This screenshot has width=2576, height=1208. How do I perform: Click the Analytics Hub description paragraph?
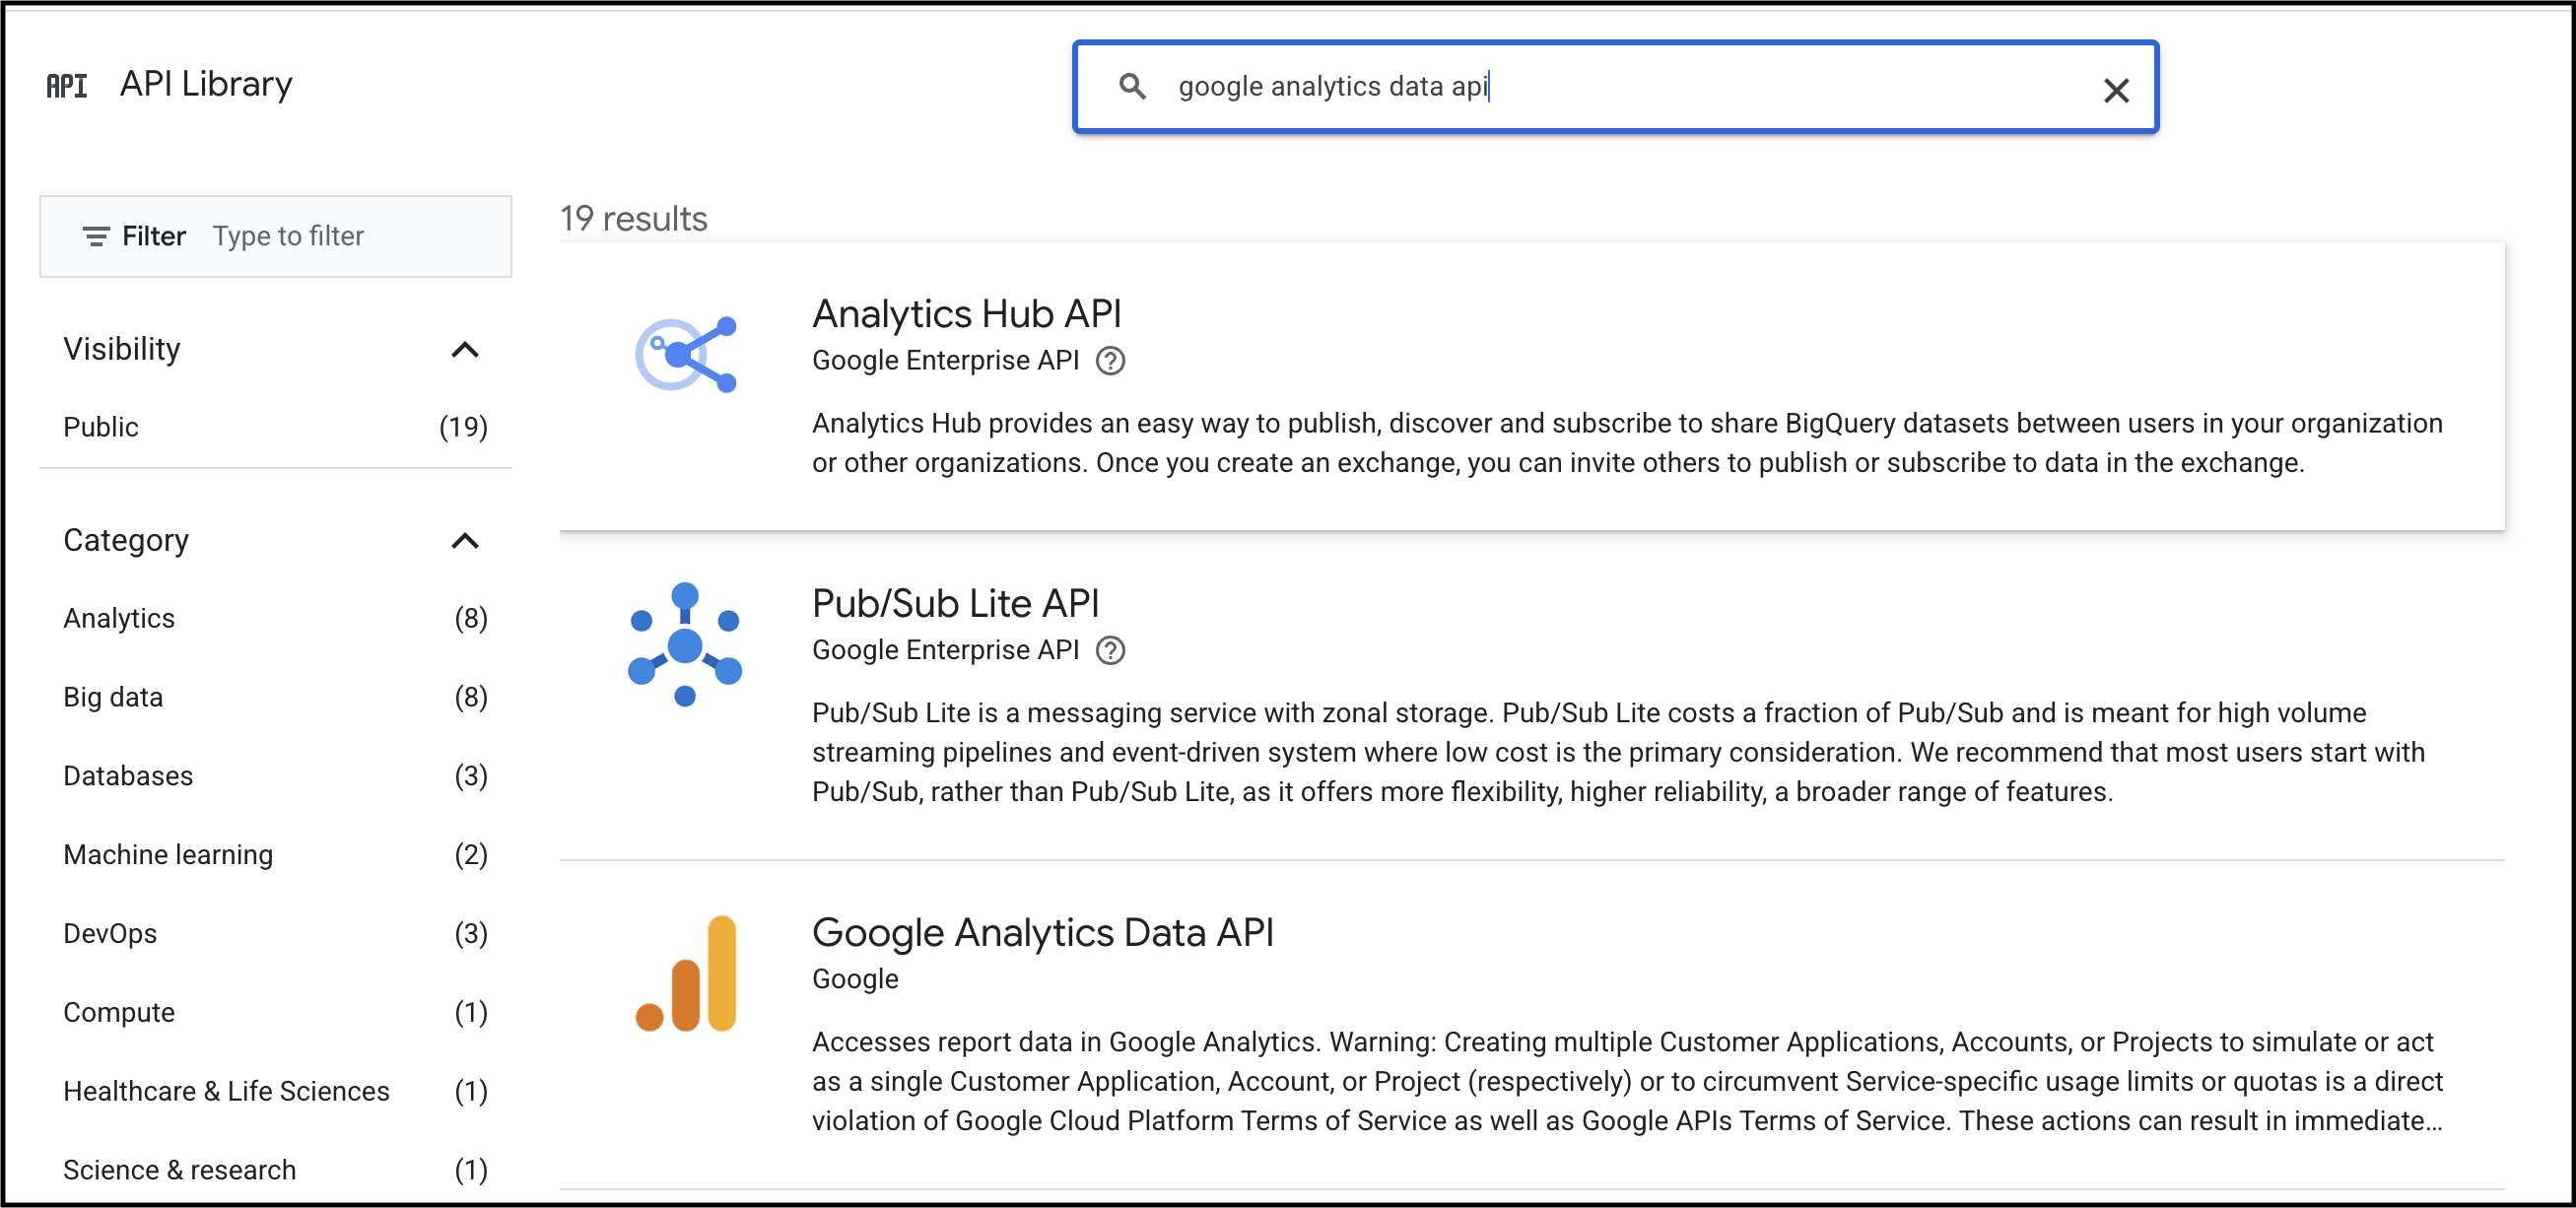[x=1627, y=443]
